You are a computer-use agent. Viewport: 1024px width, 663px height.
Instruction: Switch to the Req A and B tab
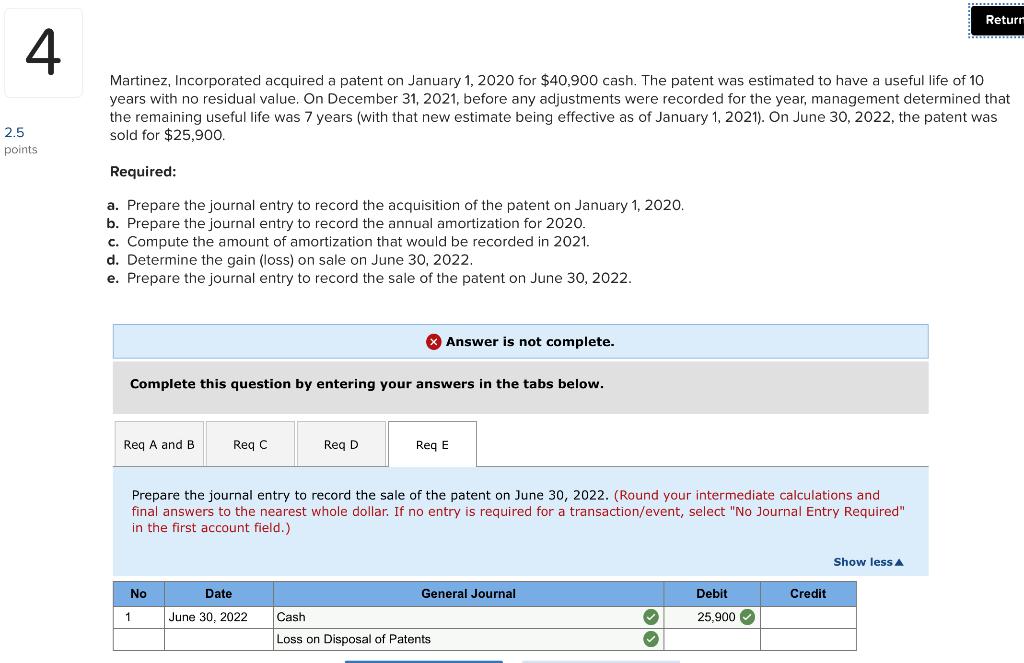tap(158, 443)
